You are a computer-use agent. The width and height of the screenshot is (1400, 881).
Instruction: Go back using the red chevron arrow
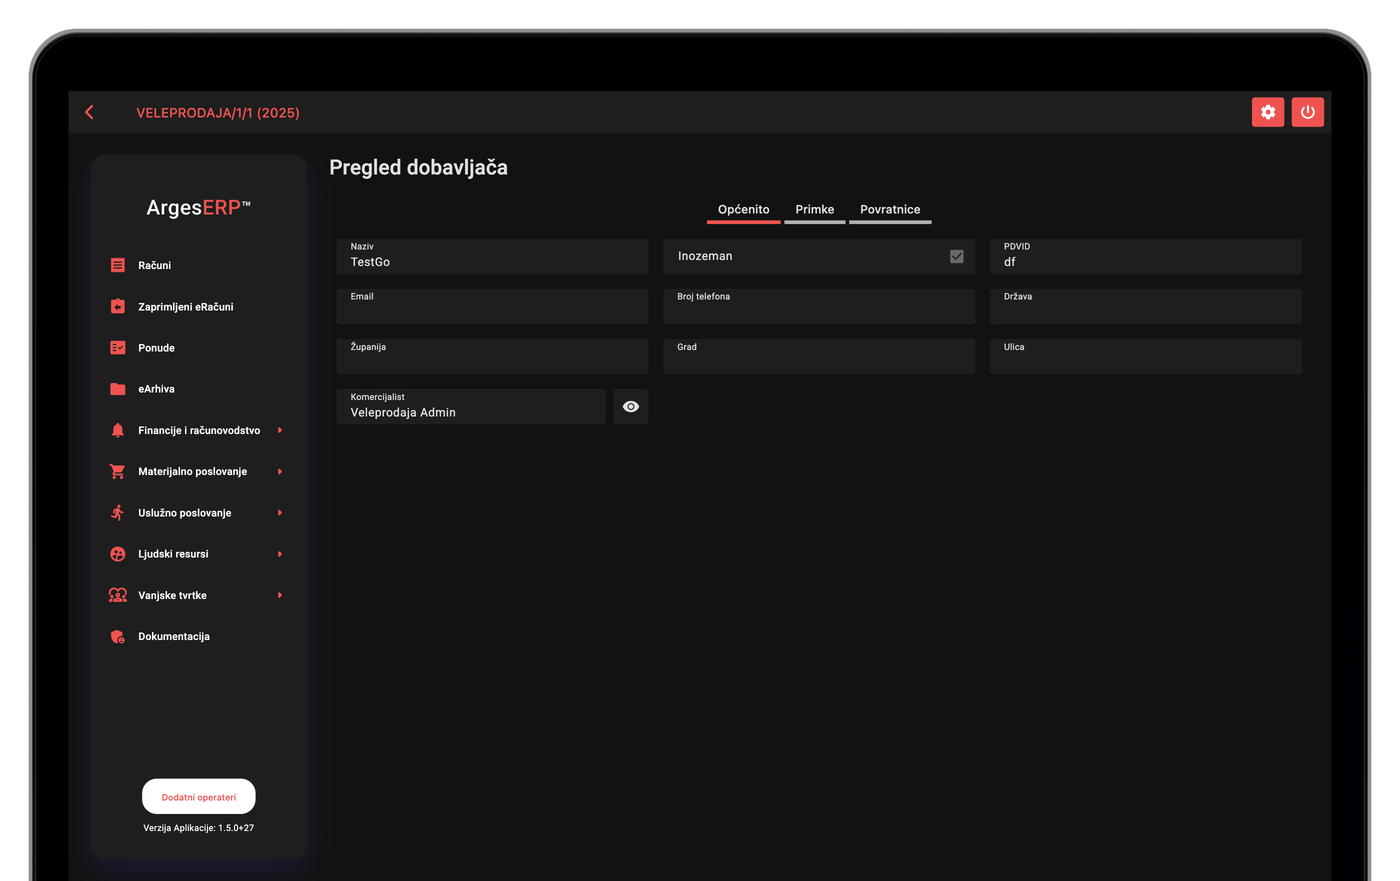pyautogui.click(x=90, y=112)
